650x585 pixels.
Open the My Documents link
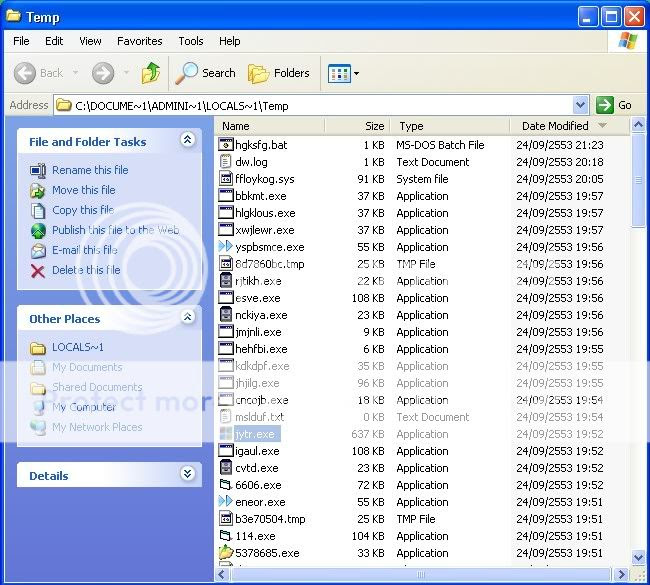click(87, 367)
